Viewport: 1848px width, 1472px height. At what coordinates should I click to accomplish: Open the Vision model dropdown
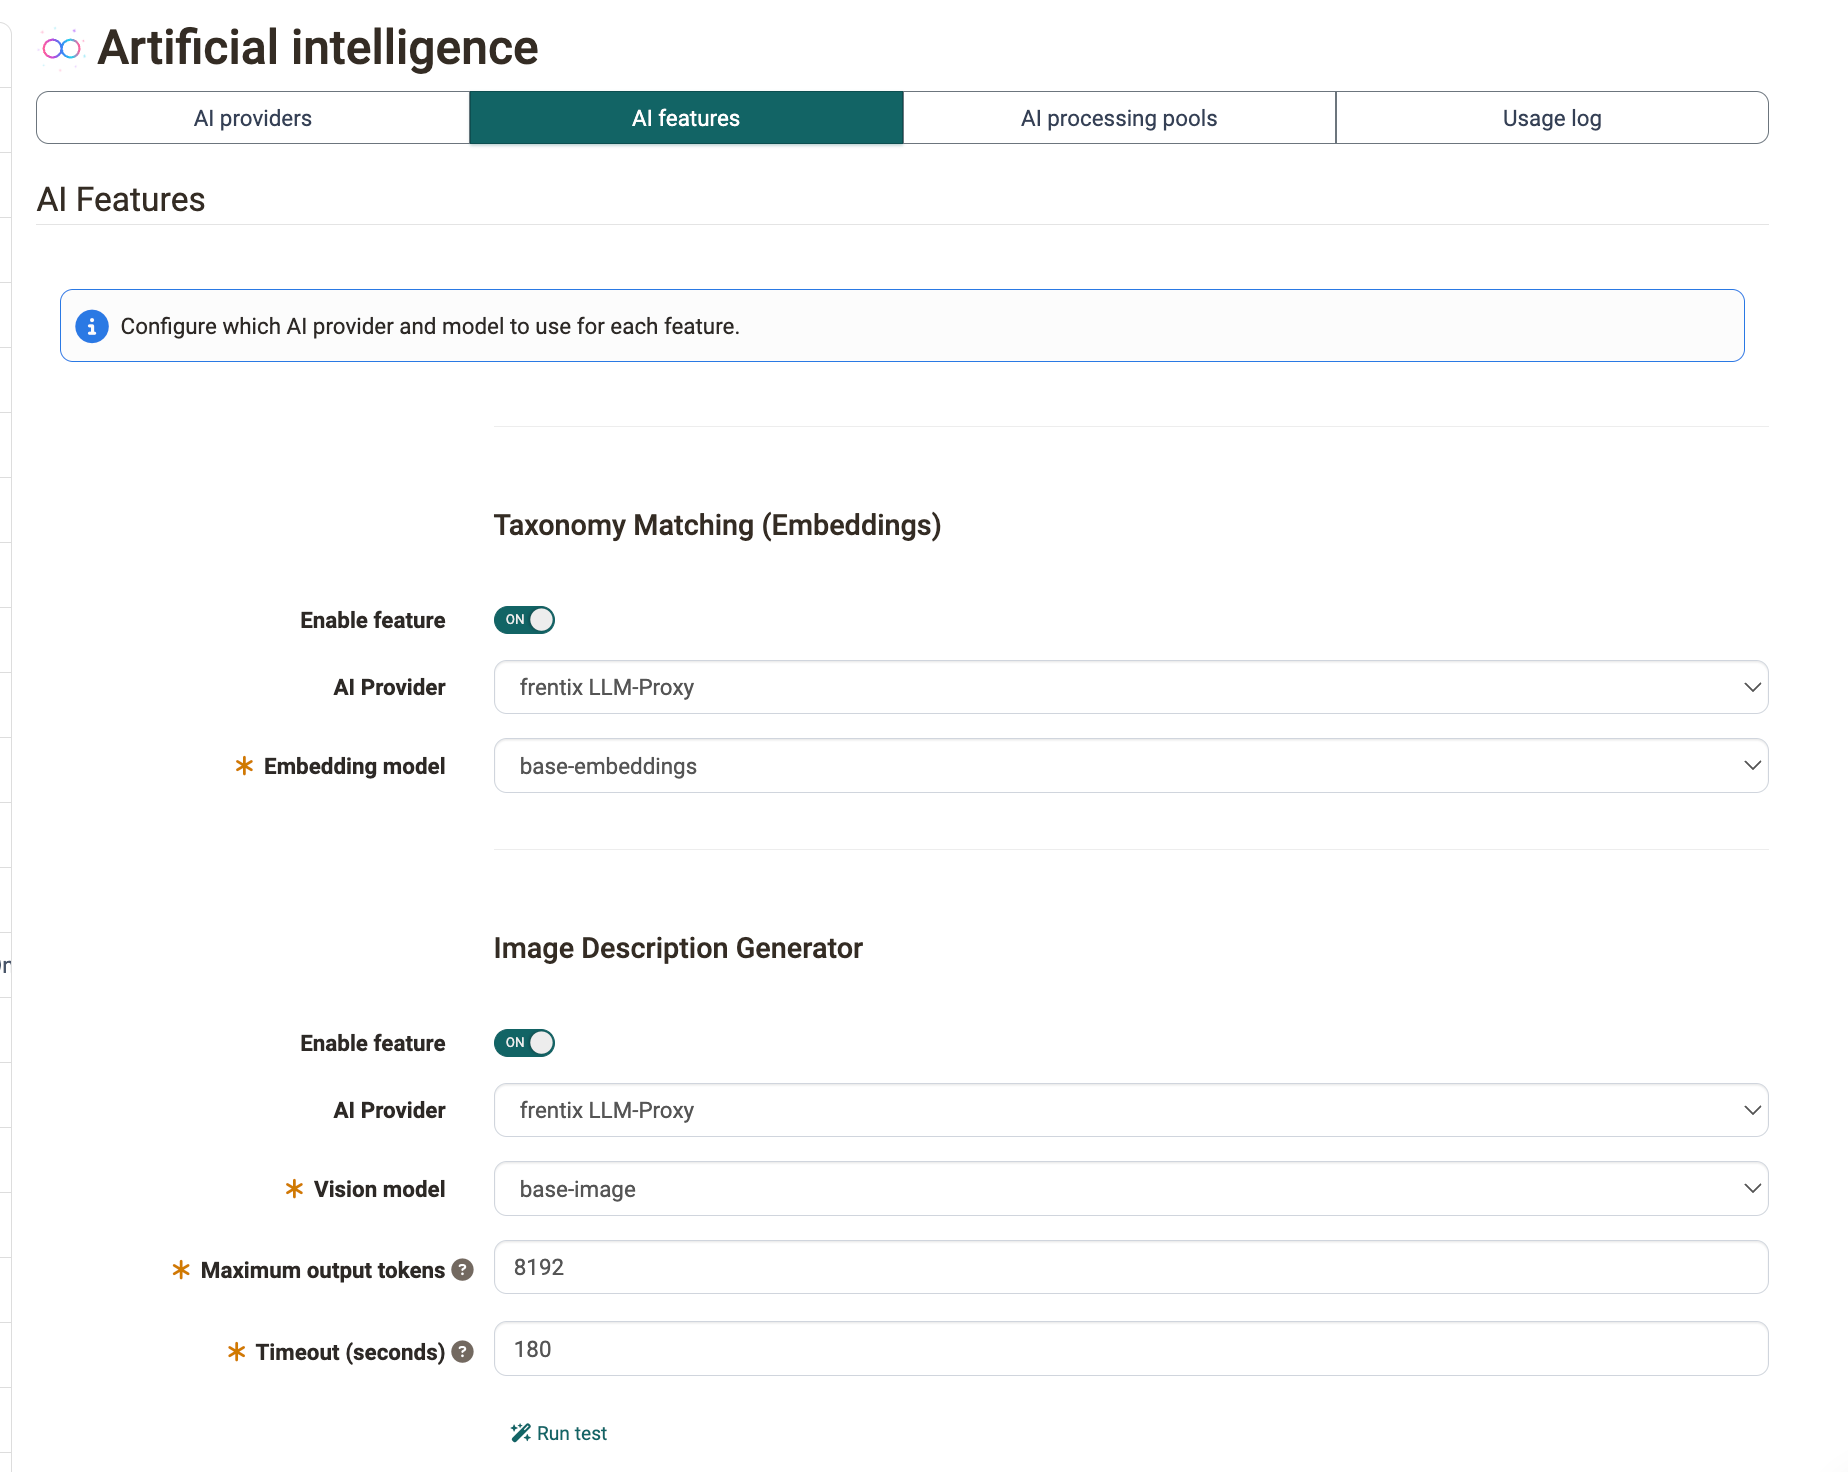click(x=1131, y=1189)
